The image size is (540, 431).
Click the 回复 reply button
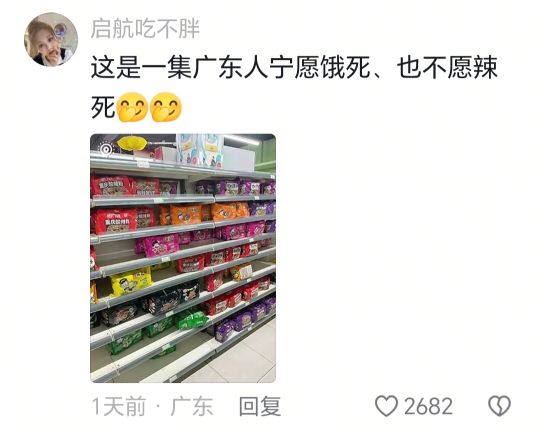[260, 406]
